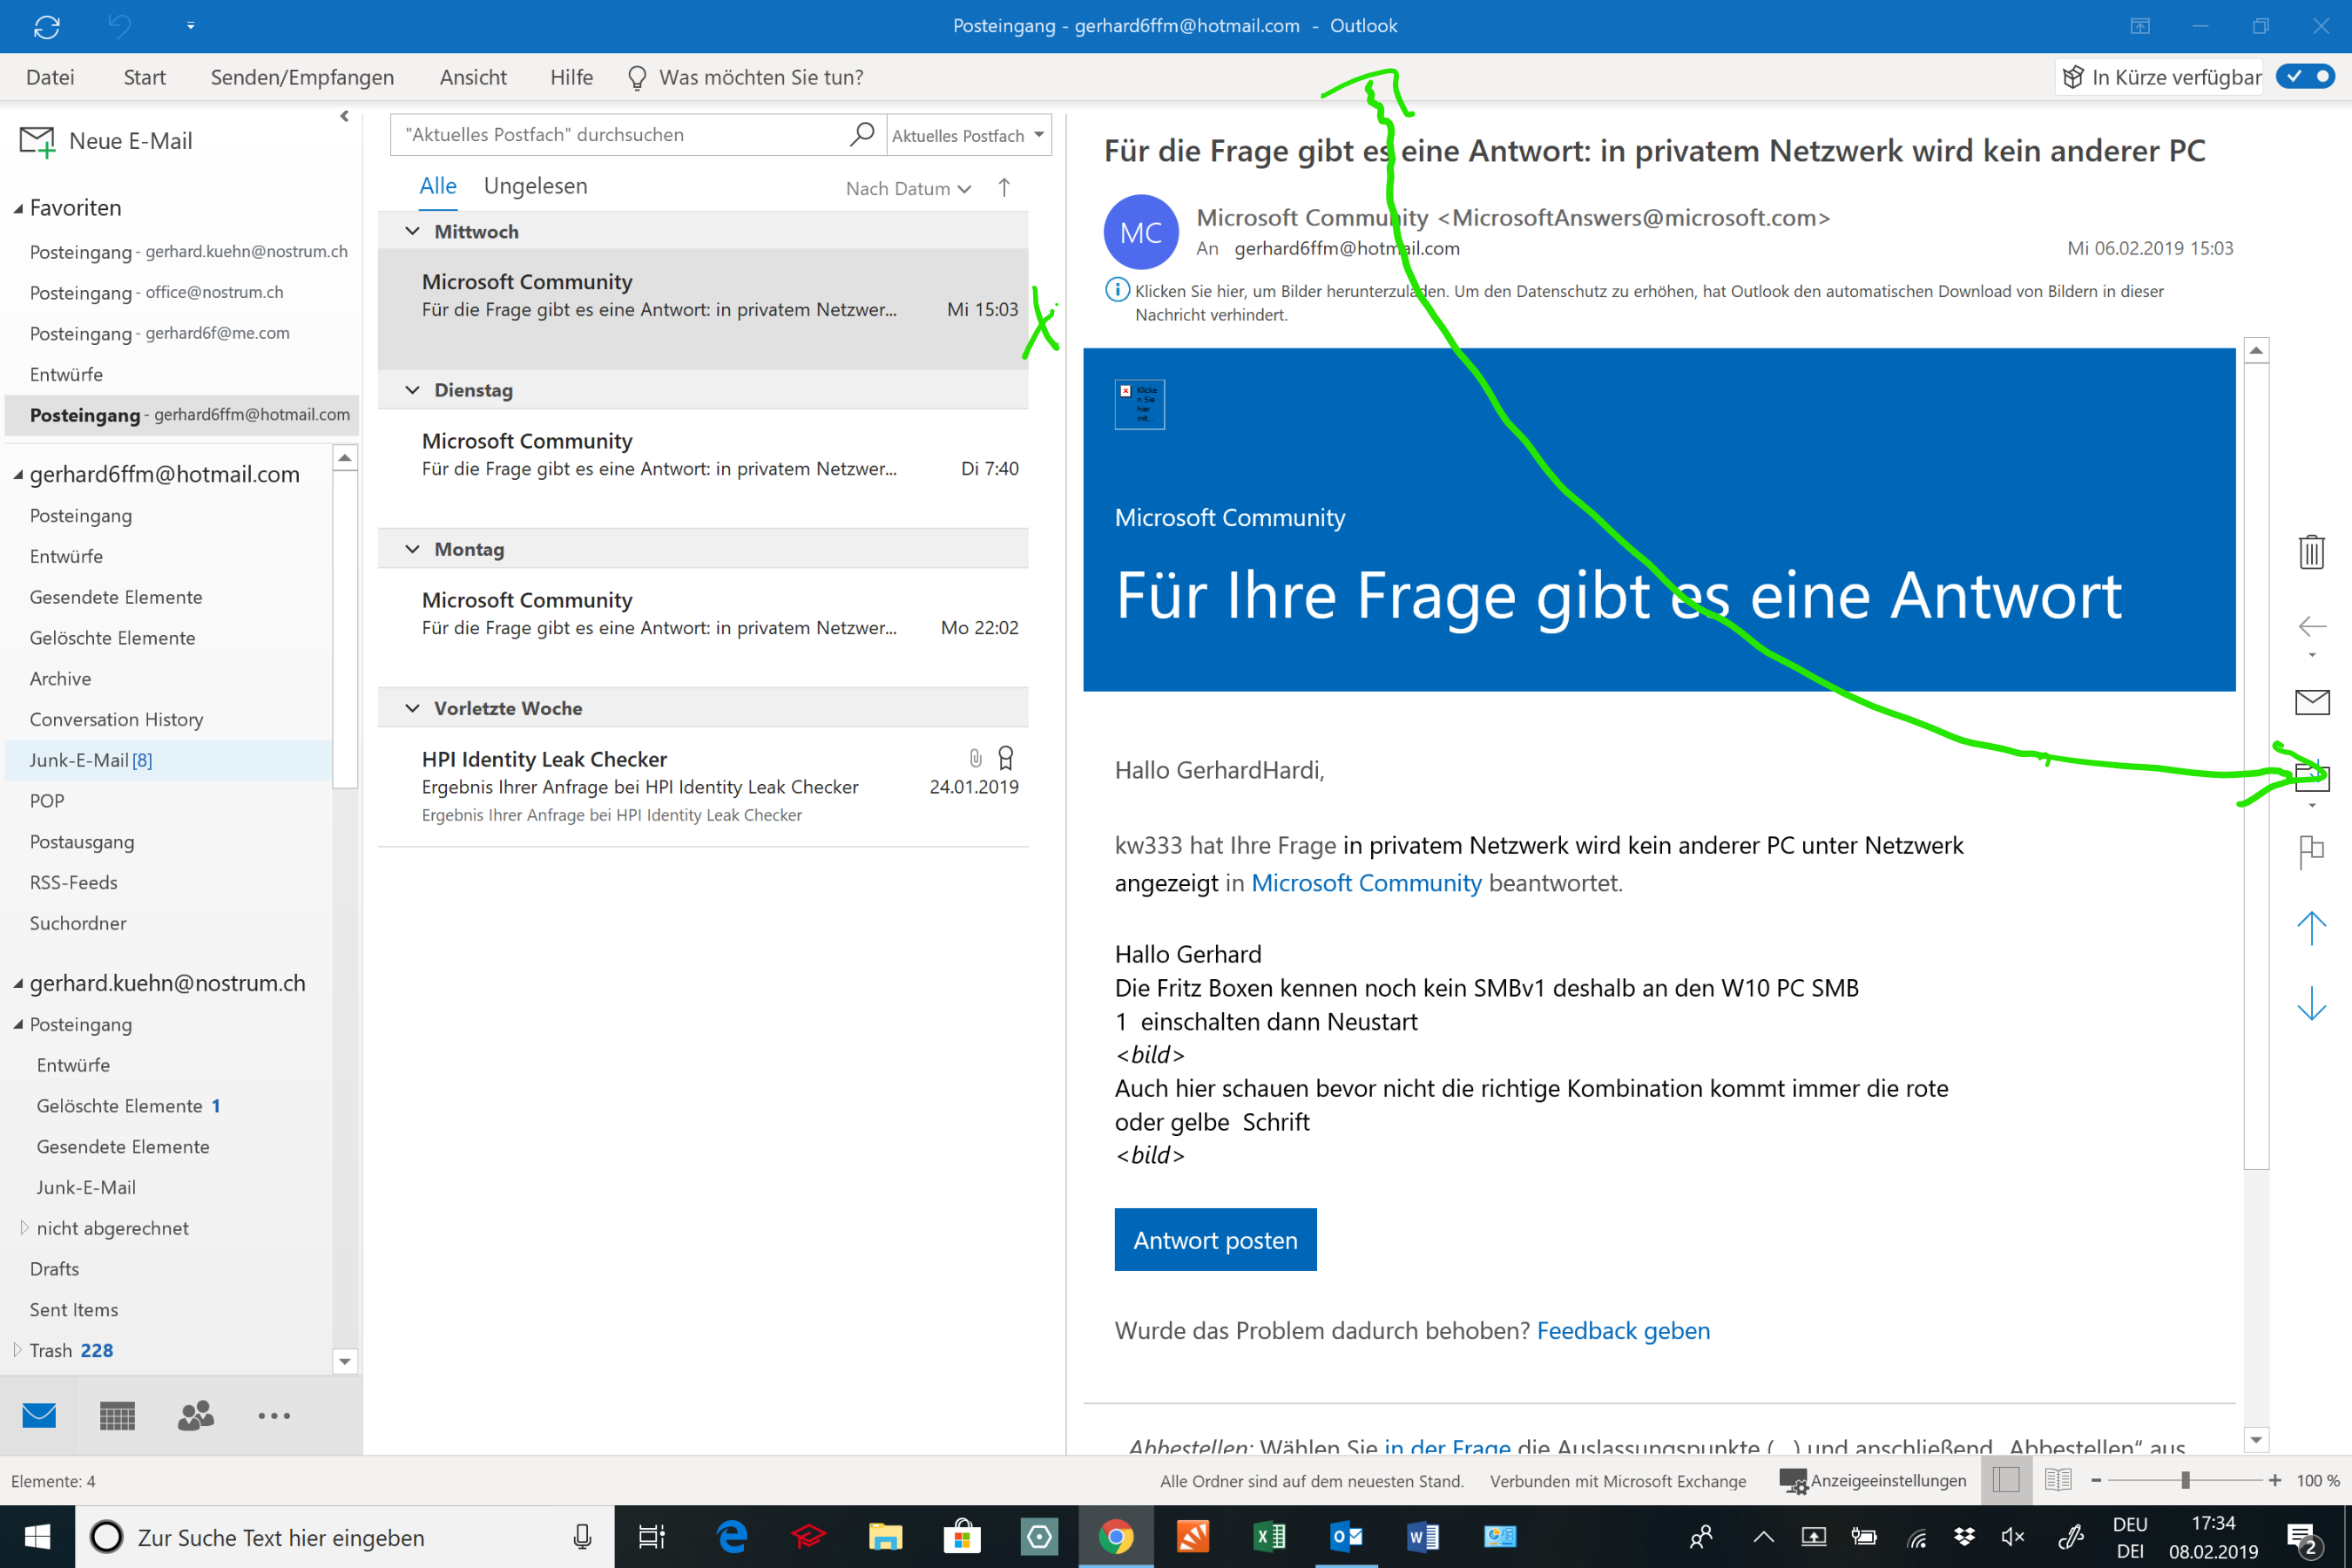Open the Calendar view icon in navigation bar

click(x=117, y=1415)
